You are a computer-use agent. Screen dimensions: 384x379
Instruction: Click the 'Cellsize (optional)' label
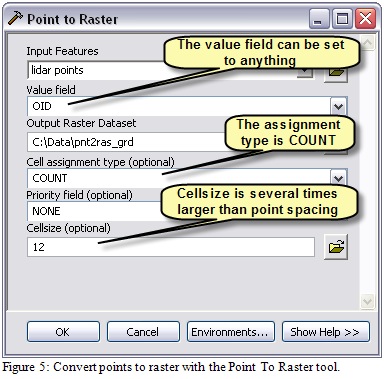(68, 228)
